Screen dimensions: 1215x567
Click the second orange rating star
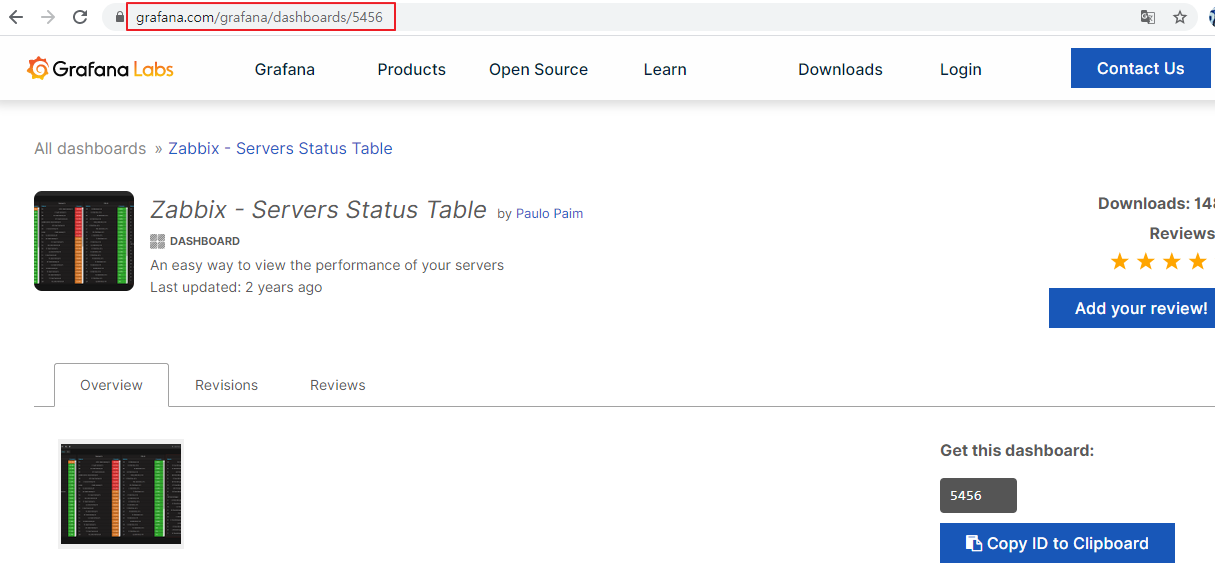(x=1146, y=261)
